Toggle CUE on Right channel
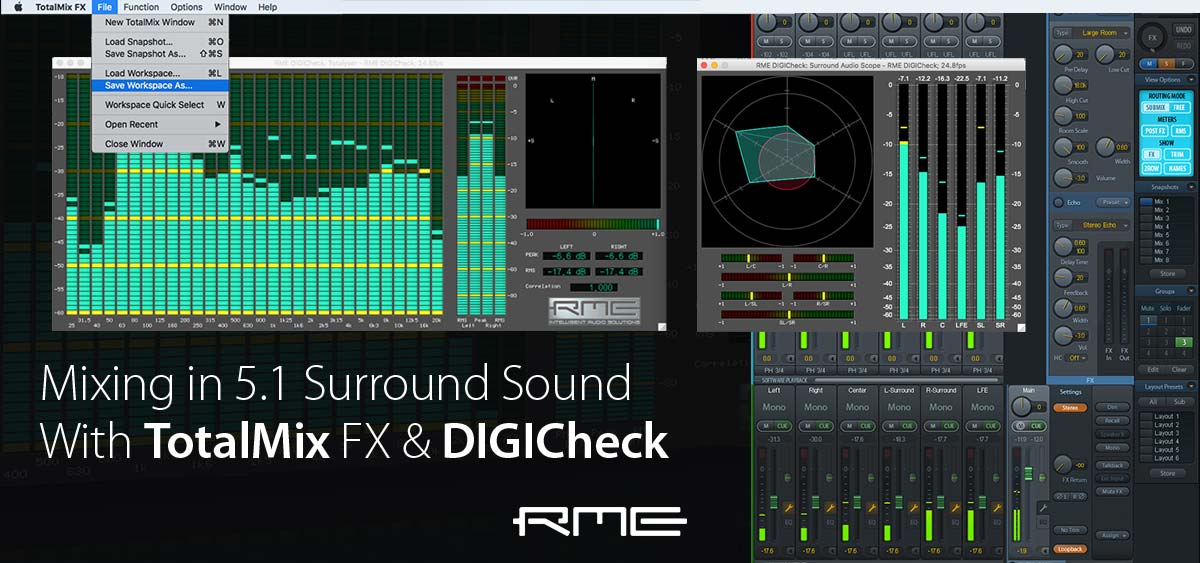The width and height of the screenshot is (1200, 563). pos(825,425)
